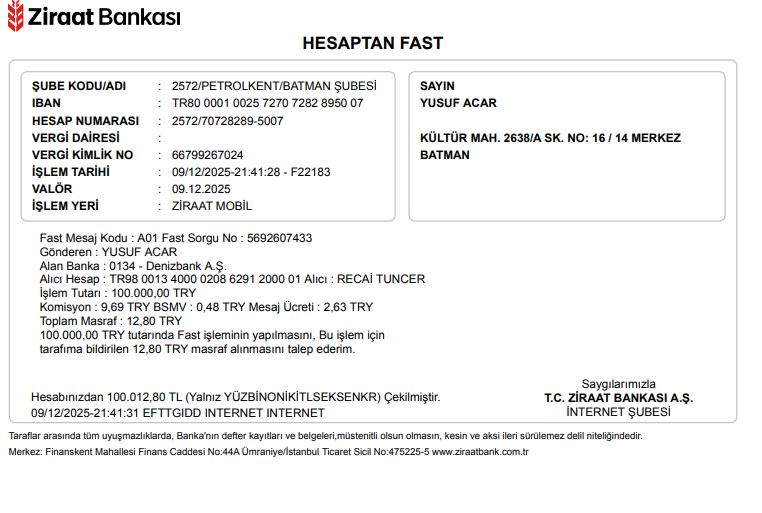This screenshot has height=513, width=762.
Task: Click the HESAP NUMARASI label
Action: point(86,121)
